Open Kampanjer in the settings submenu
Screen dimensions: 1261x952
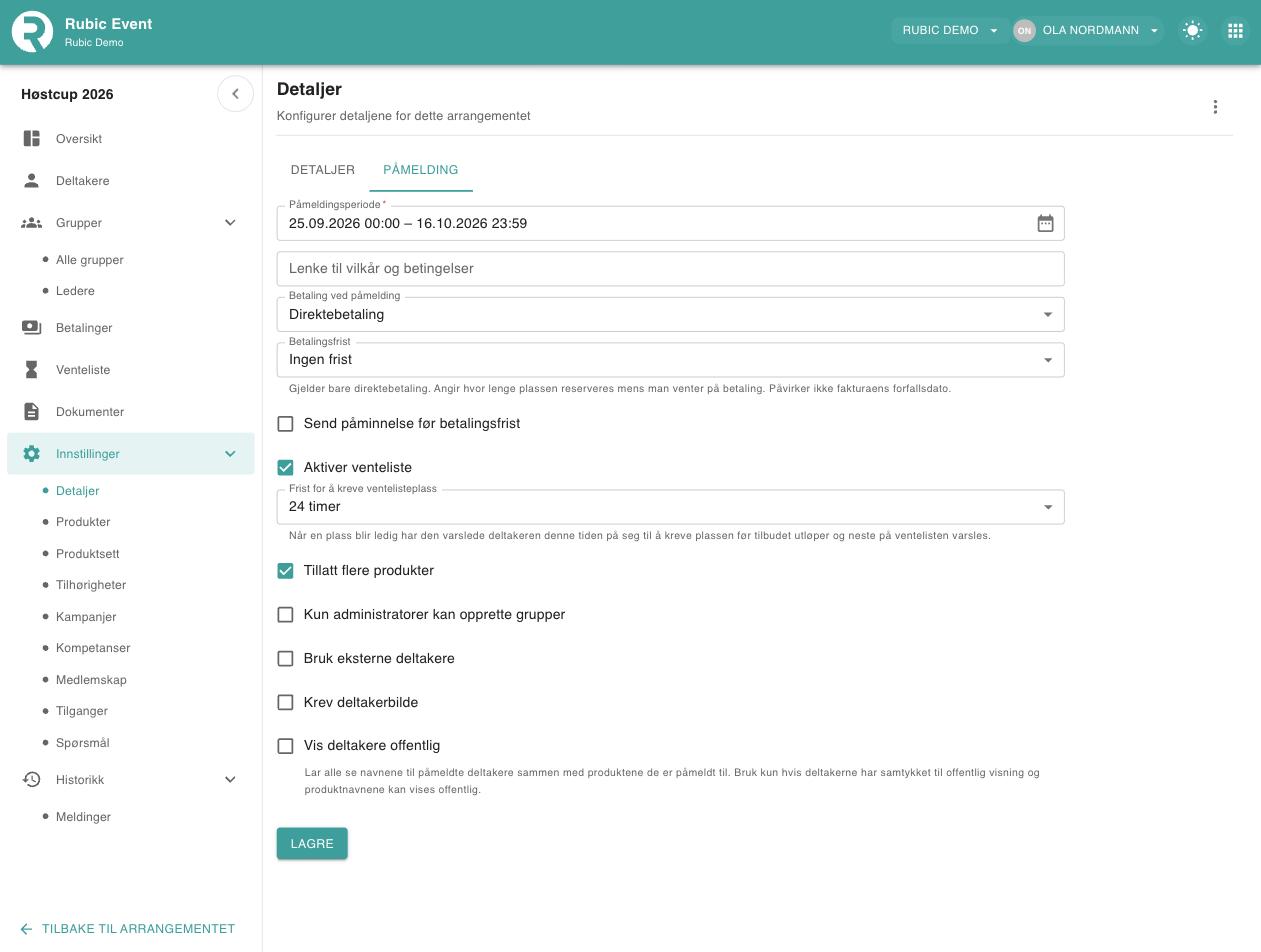[86, 617]
